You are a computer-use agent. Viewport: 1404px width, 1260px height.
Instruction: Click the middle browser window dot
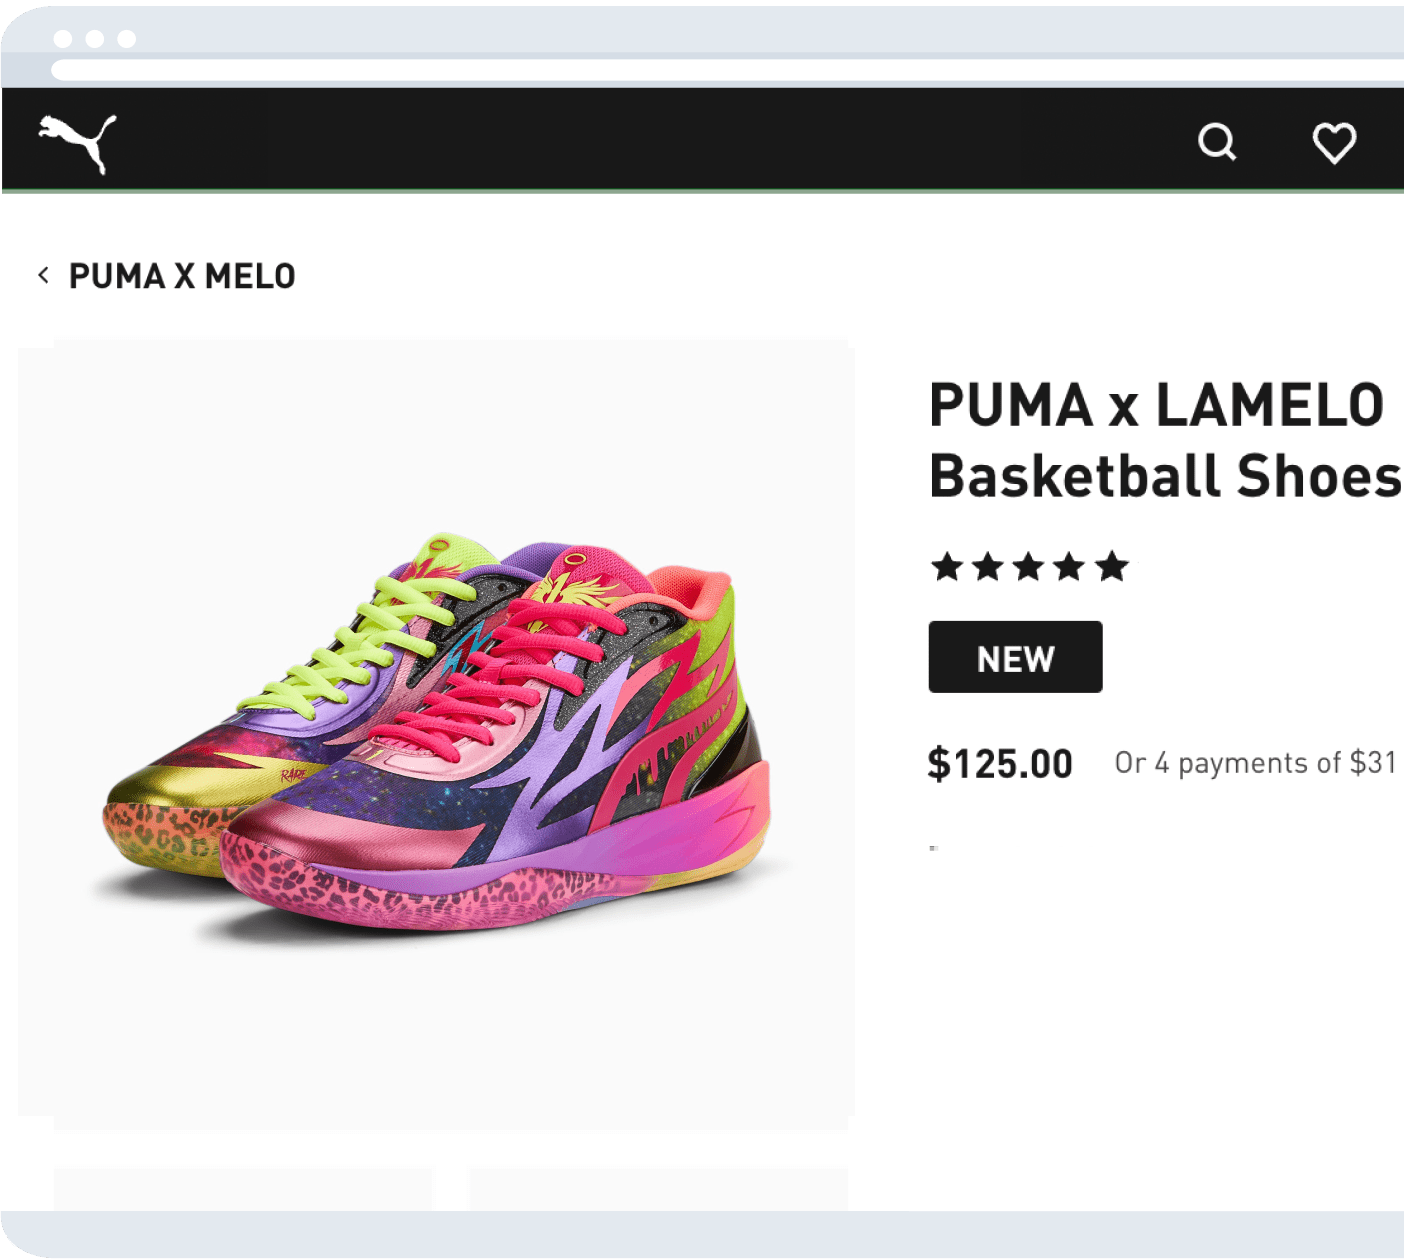[95, 39]
